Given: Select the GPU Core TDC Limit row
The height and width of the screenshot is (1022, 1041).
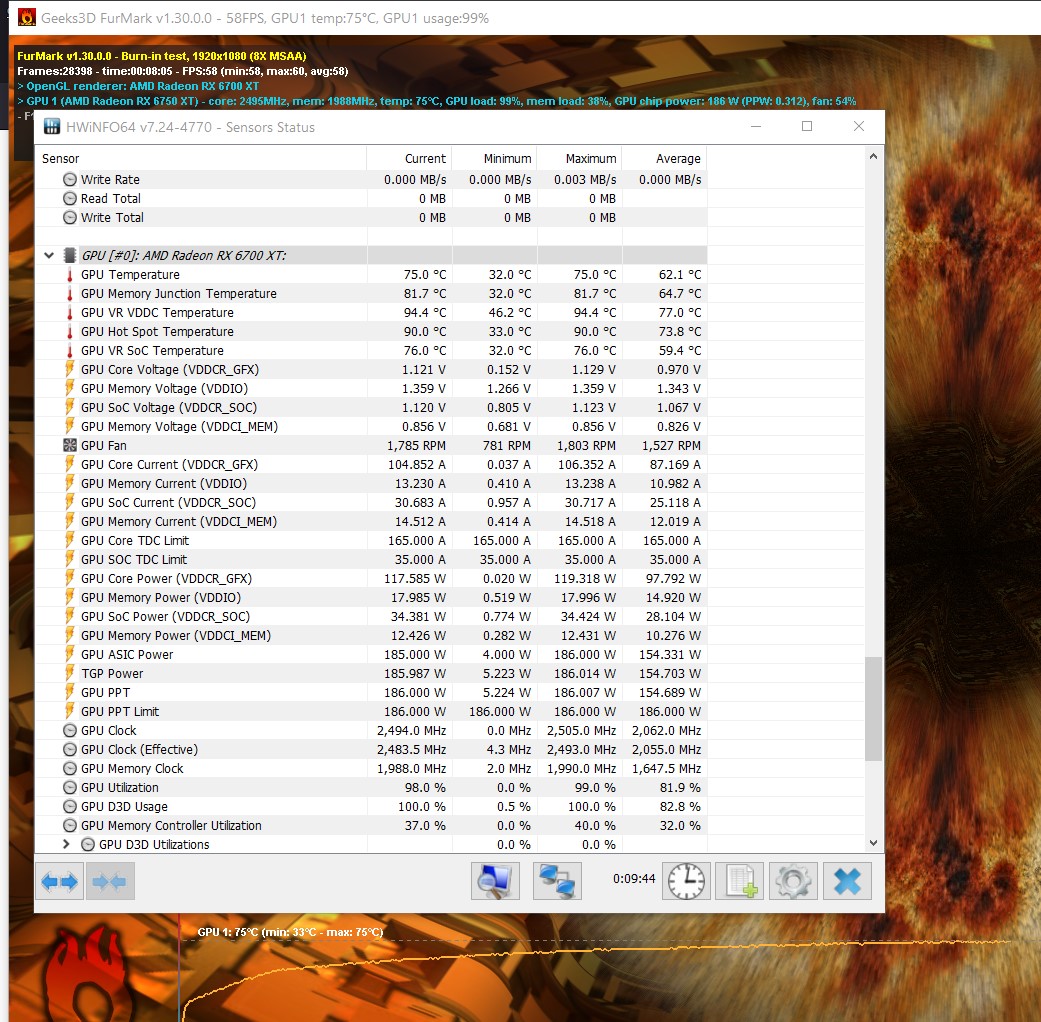Looking at the screenshot, I should (371, 541).
